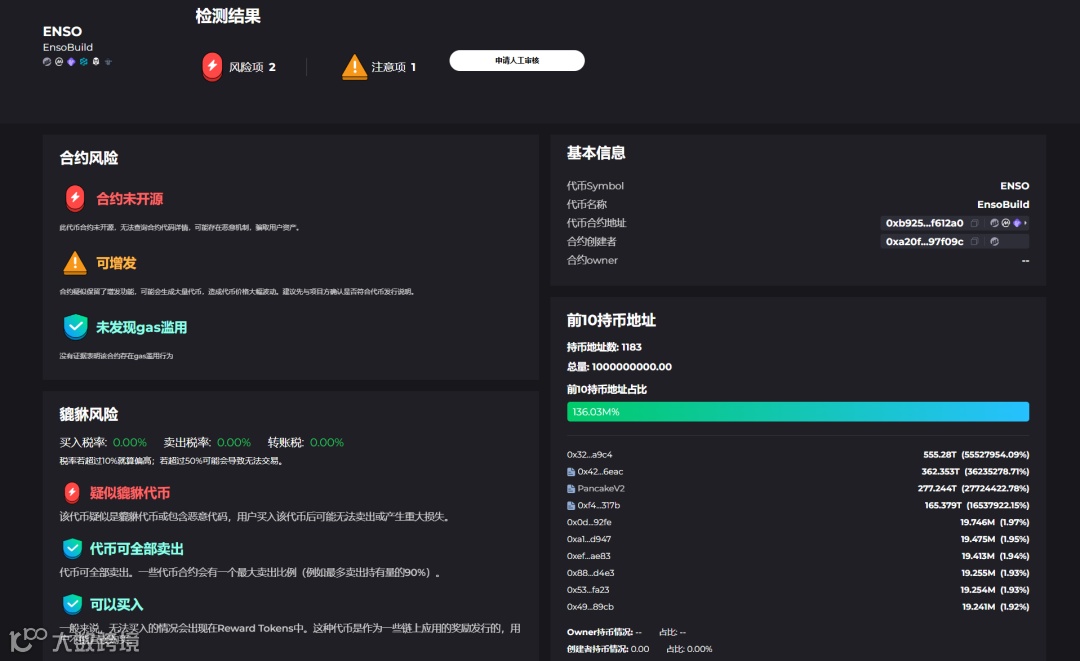
Task: Open holder address 0x32...a9c4
Action: [590, 454]
